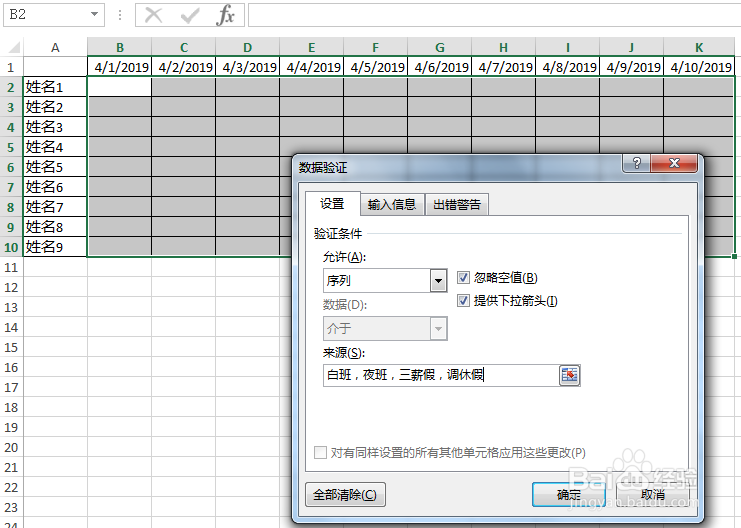Click cell containing 姓名2

(55, 107)
